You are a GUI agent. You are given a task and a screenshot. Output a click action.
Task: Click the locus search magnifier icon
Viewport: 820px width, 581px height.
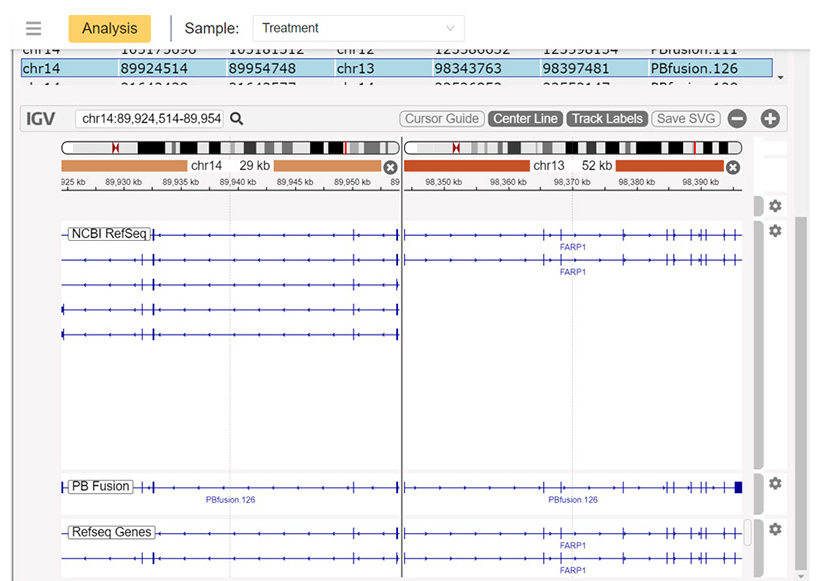tap(237, 119)
